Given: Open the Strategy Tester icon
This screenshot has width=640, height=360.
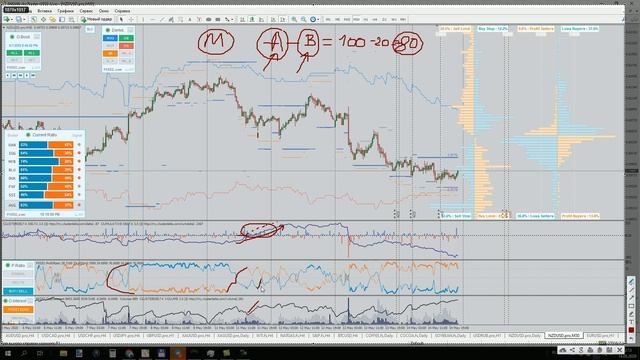Looking at the screenshot, I should click(71, 19).
